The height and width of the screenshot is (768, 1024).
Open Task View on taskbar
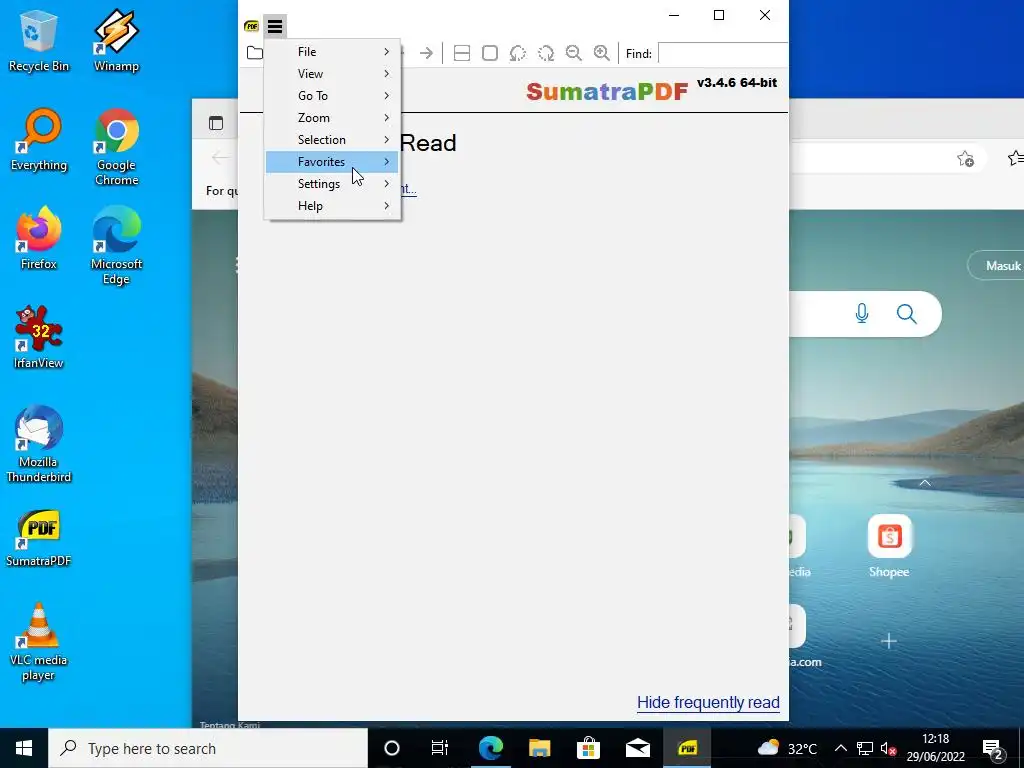pyautogui.click(x=440, y=748)
